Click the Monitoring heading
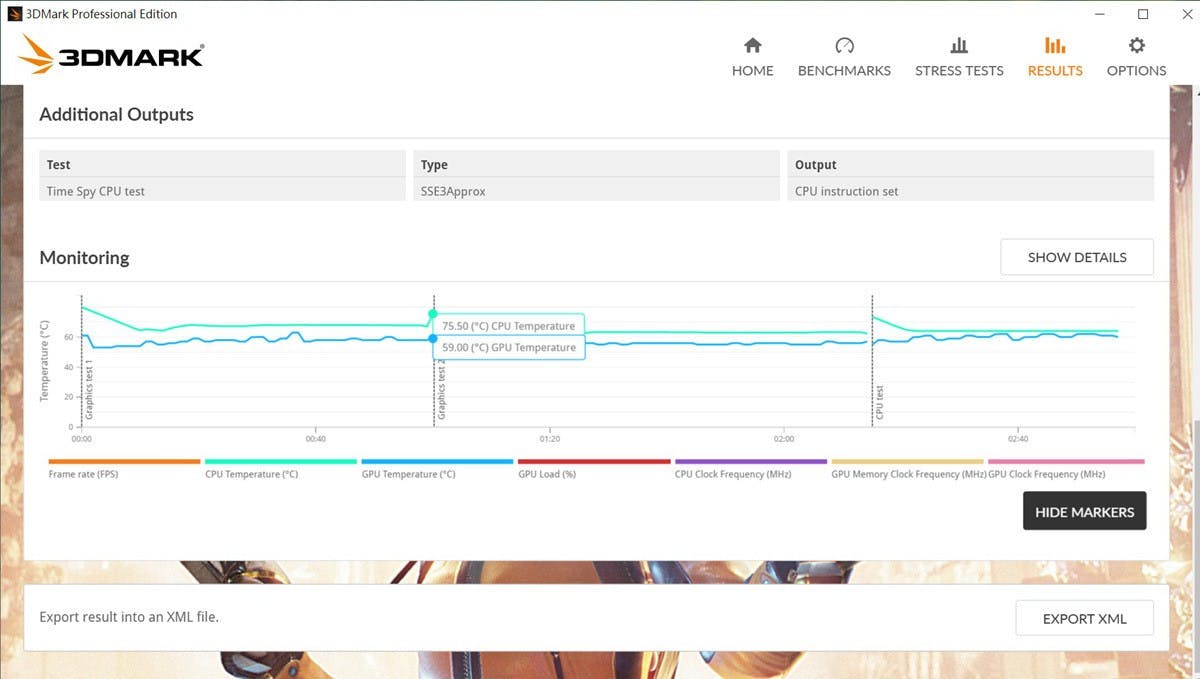1200x679 pixels. pyautogui.click(x=84, y=257)
